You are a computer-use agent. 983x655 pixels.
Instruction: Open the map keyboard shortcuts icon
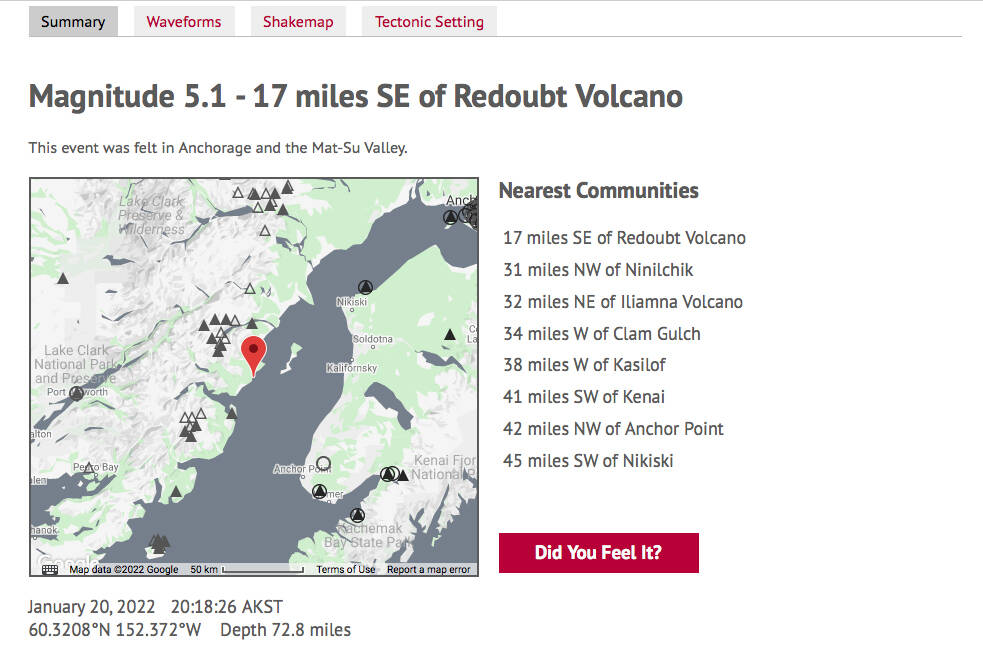[50, 569]
